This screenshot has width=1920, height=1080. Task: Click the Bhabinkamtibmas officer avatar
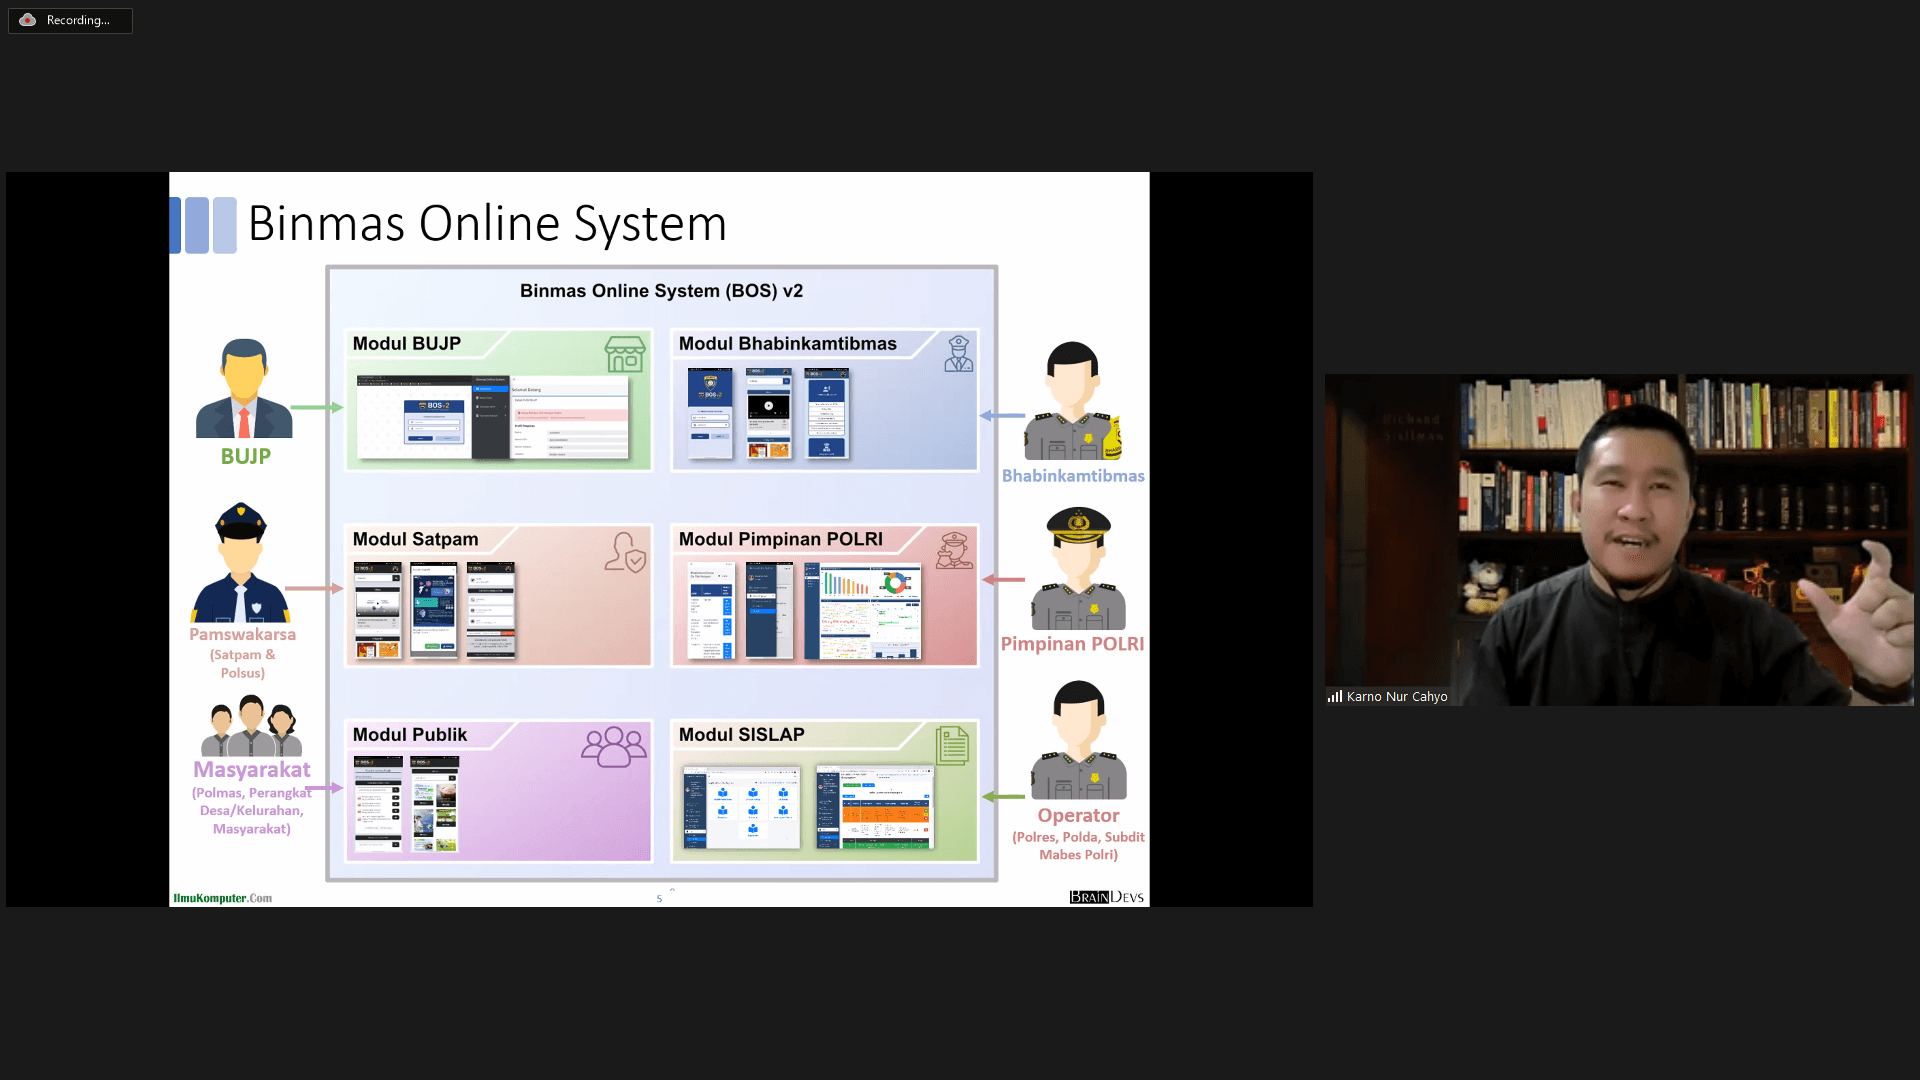pyautogui.click(x=1072, y=401)
